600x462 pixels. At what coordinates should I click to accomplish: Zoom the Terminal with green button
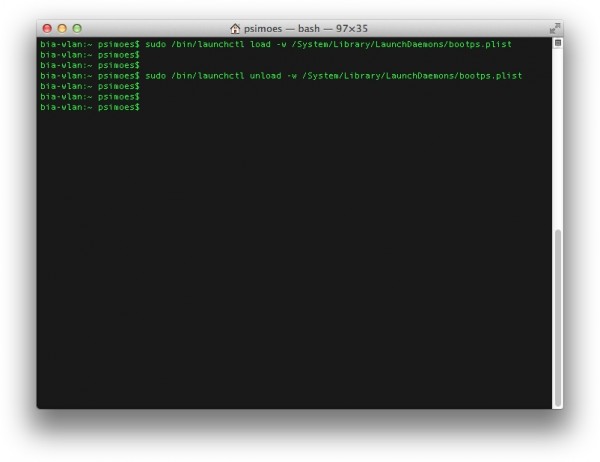(x=77, y=28)
